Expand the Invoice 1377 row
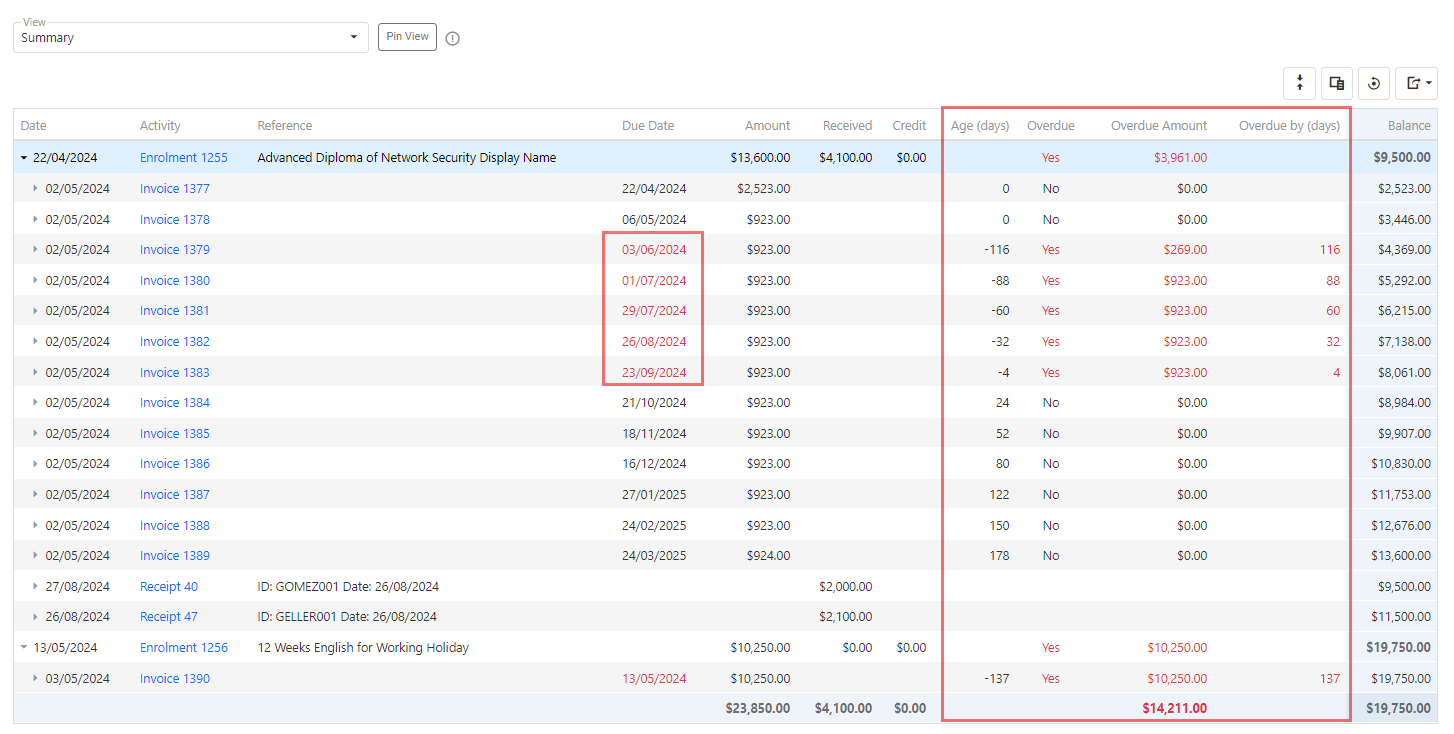The image size is (1454, 734). (35, 189)
